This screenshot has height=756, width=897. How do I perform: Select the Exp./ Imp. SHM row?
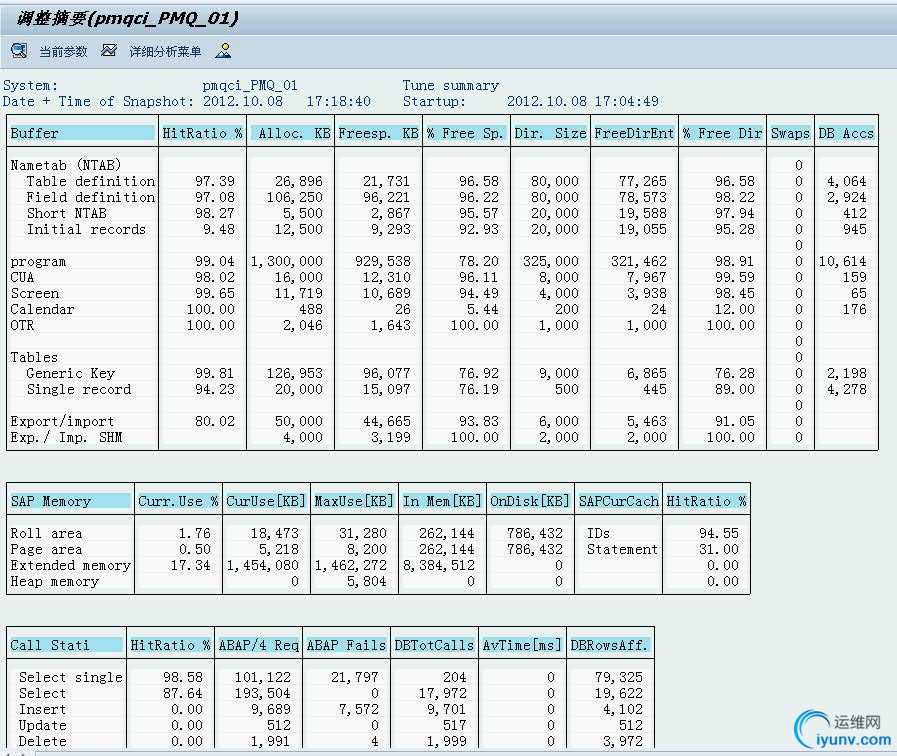[x=442, y=437]
